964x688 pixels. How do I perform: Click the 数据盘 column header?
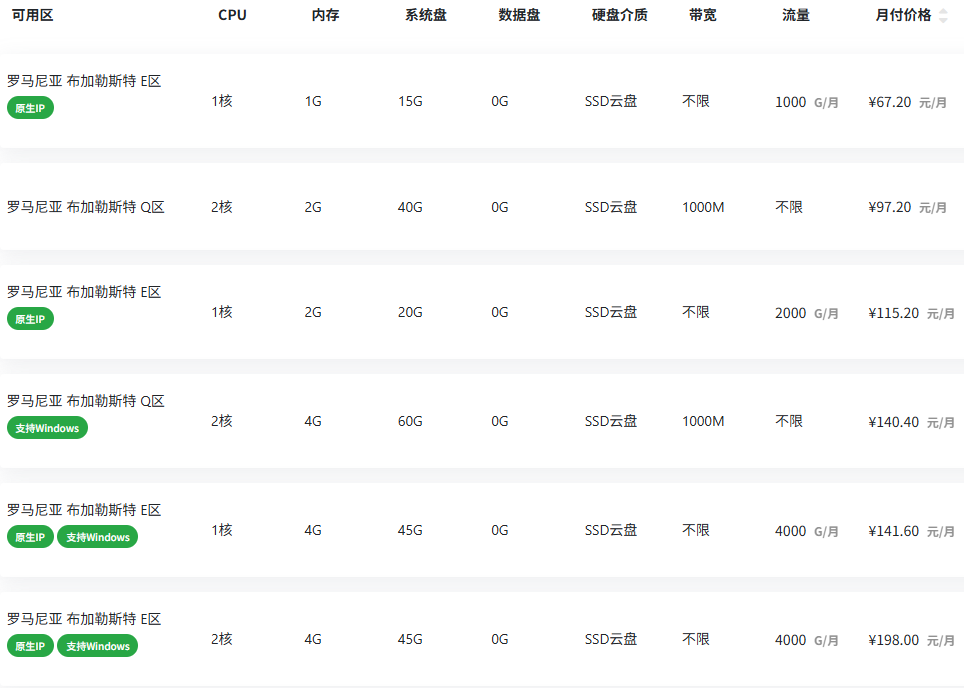pyautogui.click(x=519, y=15)
